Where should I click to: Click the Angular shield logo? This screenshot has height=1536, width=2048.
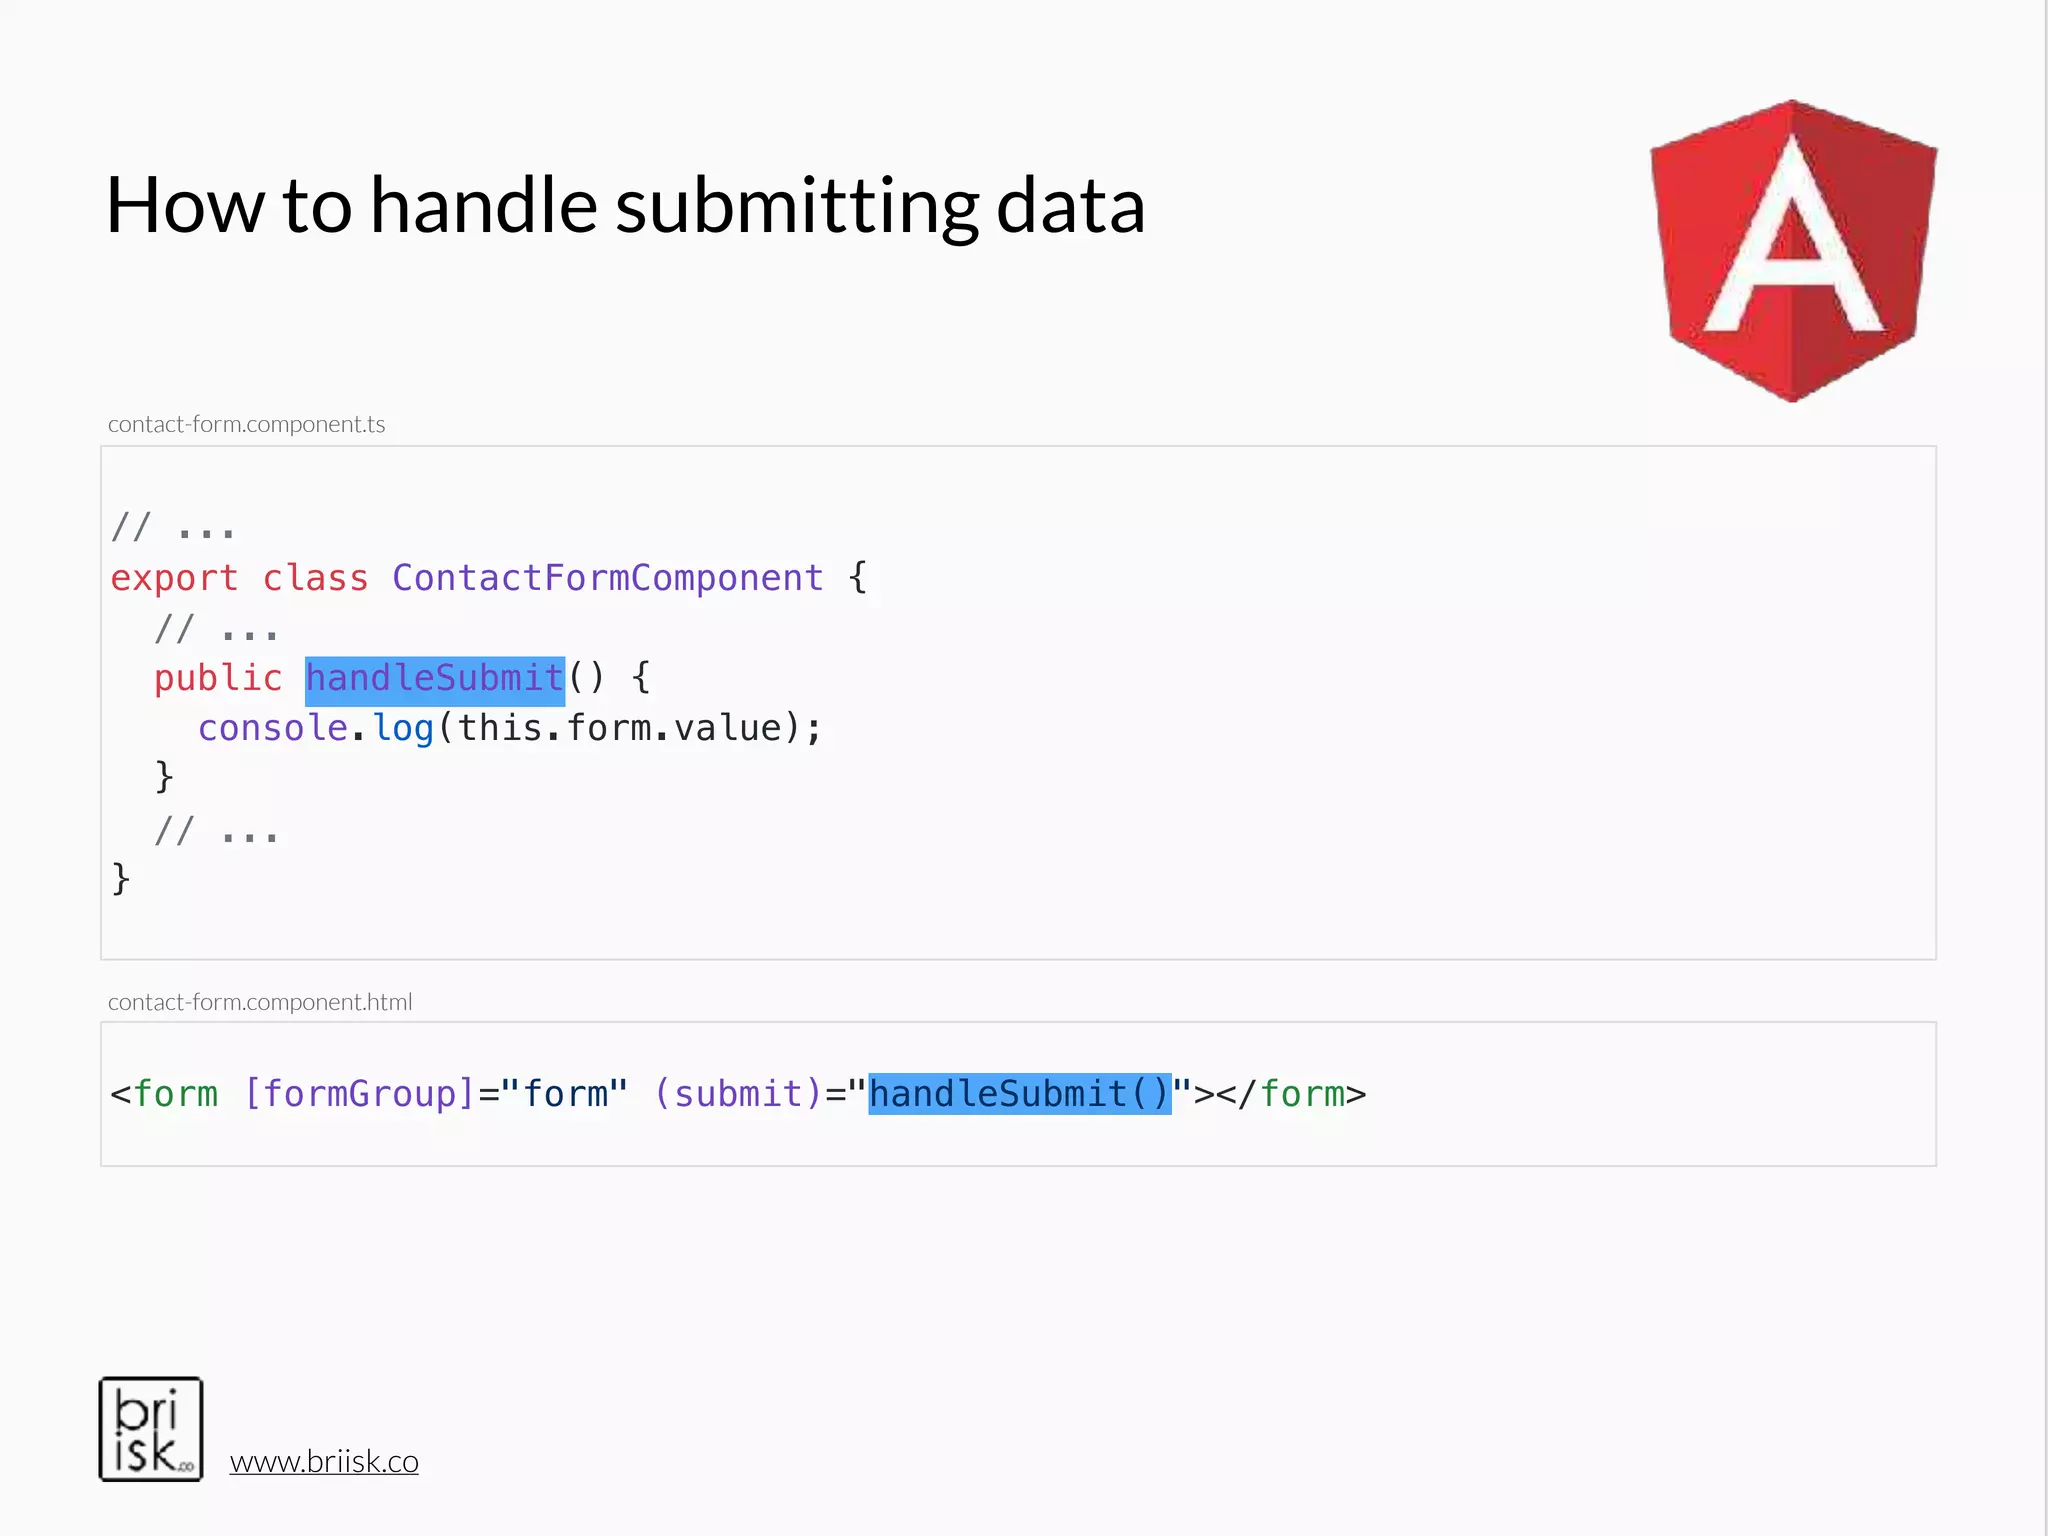point(1793,251)
